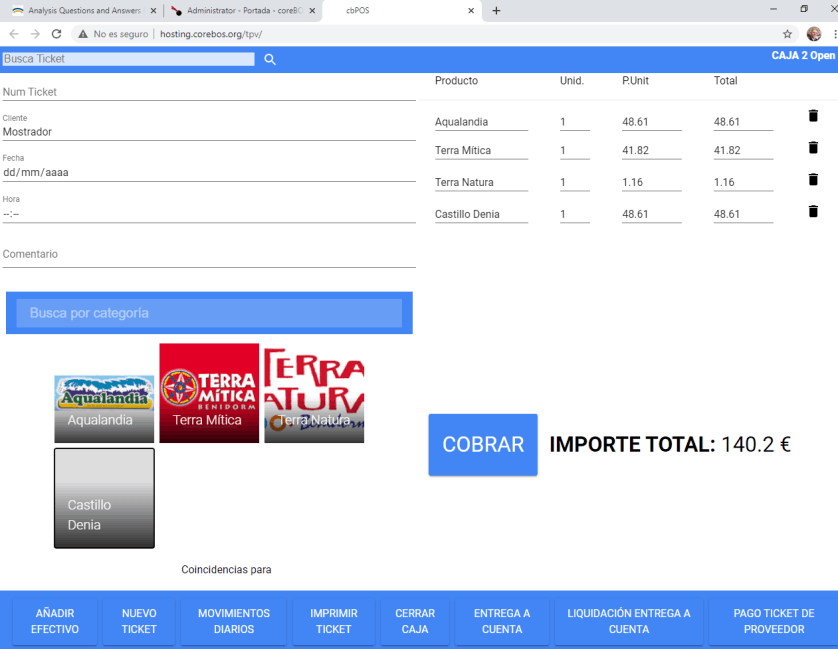The width and height of the screenshot is (838, 649).
Task: Open a new browser tab with plus icon
Action: tap(496, 11)
